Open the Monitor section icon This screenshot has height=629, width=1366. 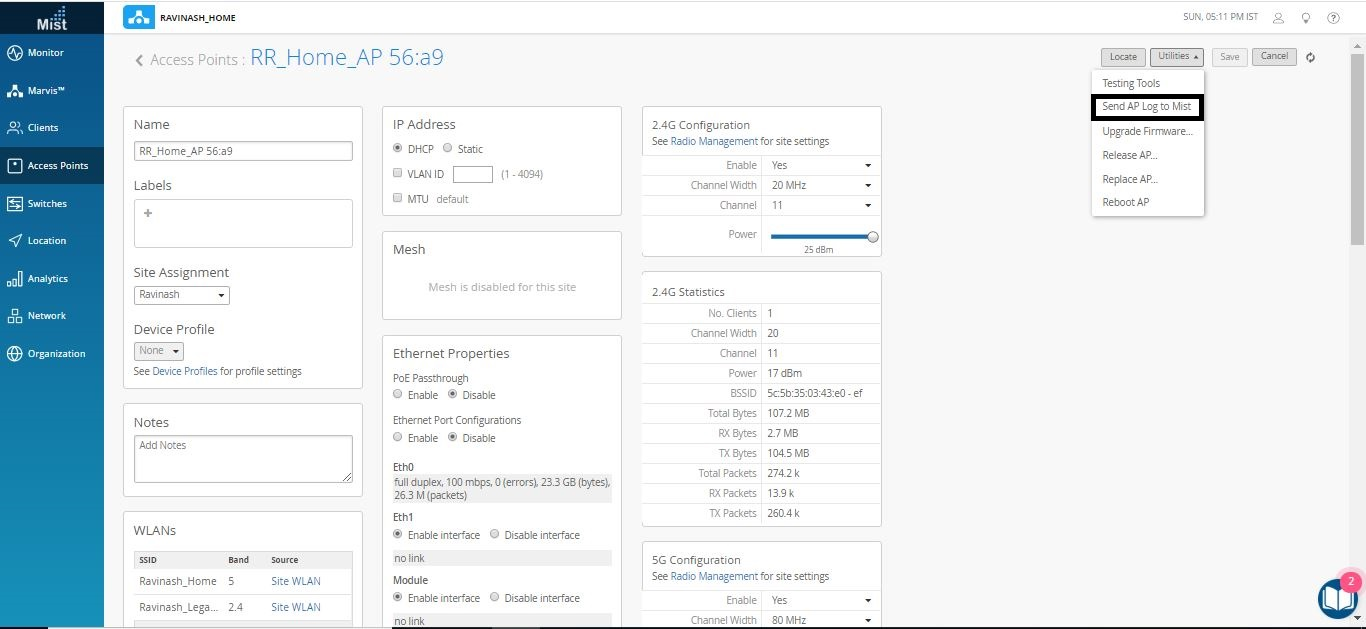pyautogui.click(x=15, y=53)
